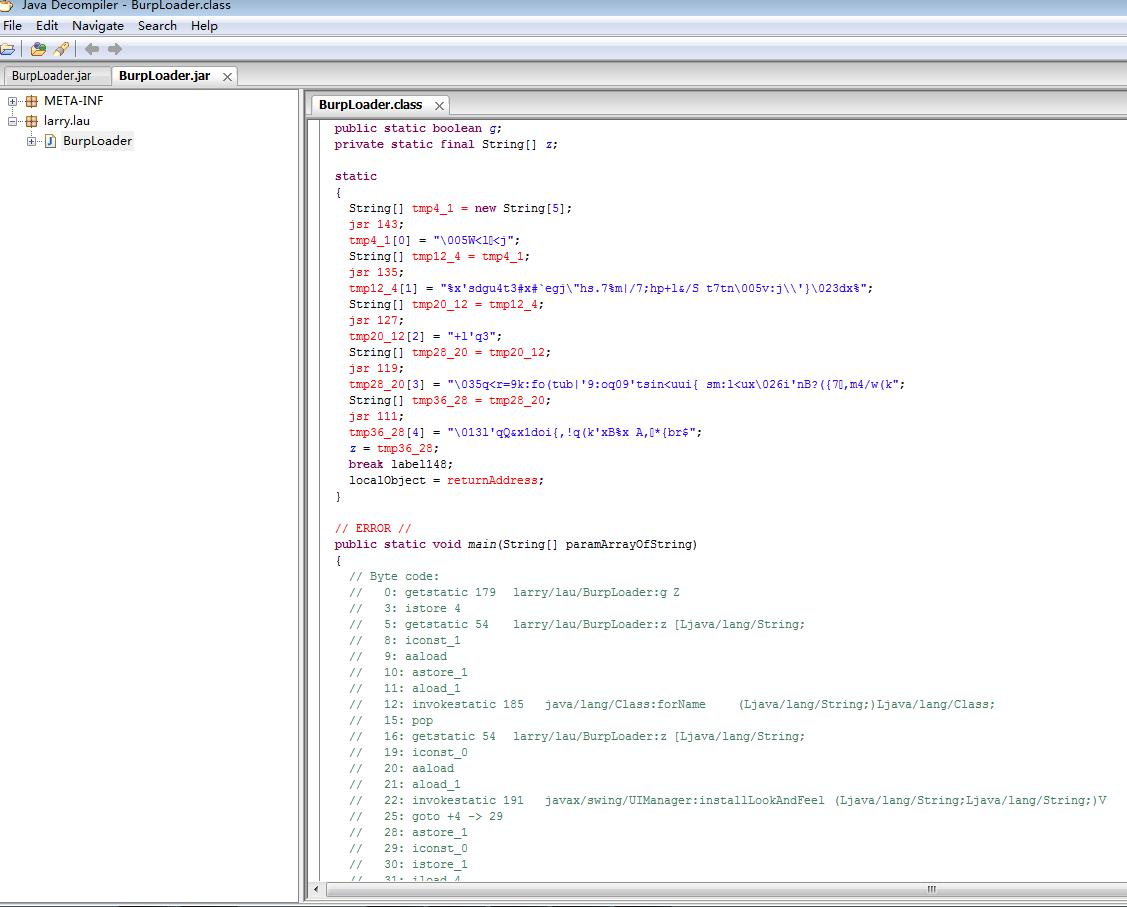The height and width of the screenshot is (907, 1127).
Task: Close the BurpLoader.class editor tab
Action: [x=438, y=105]
